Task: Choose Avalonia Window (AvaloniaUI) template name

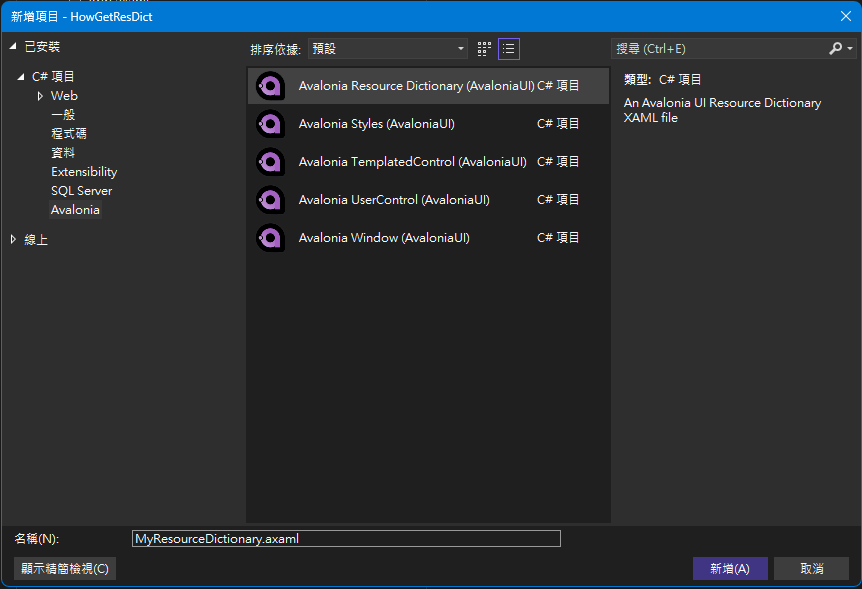Action: [384, 238]
